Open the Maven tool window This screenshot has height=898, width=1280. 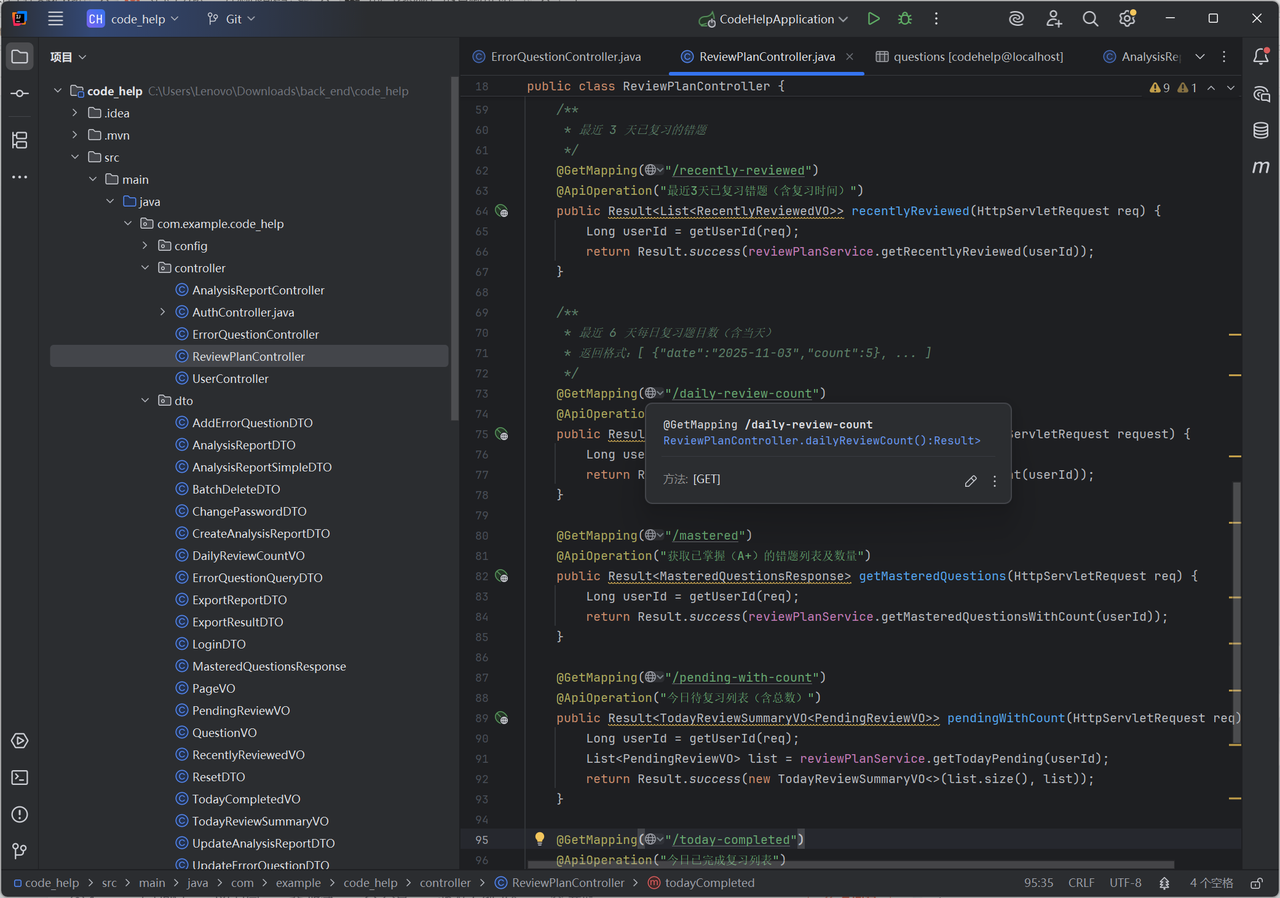1261,167
